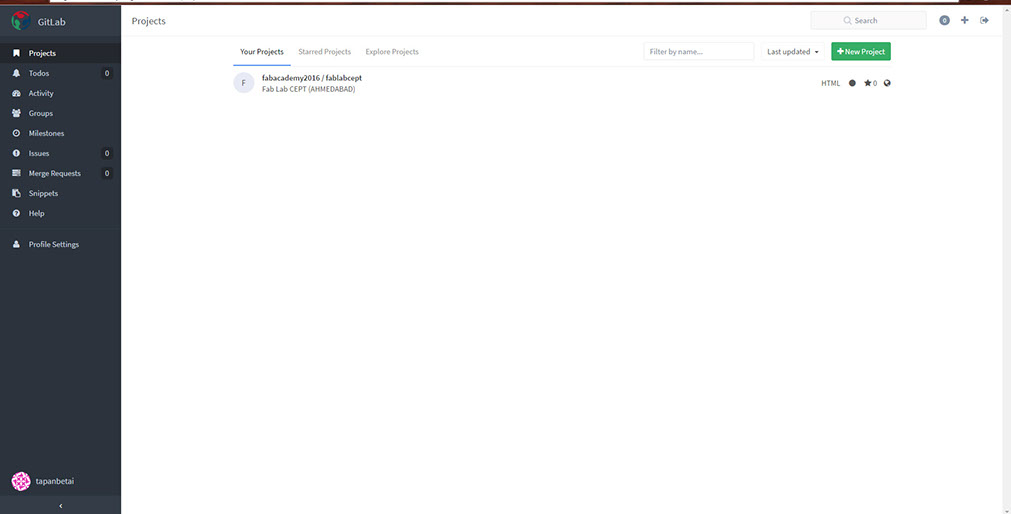Switch to the Starred Projects tab
The image size is (1011, 514).
(324, 52)
